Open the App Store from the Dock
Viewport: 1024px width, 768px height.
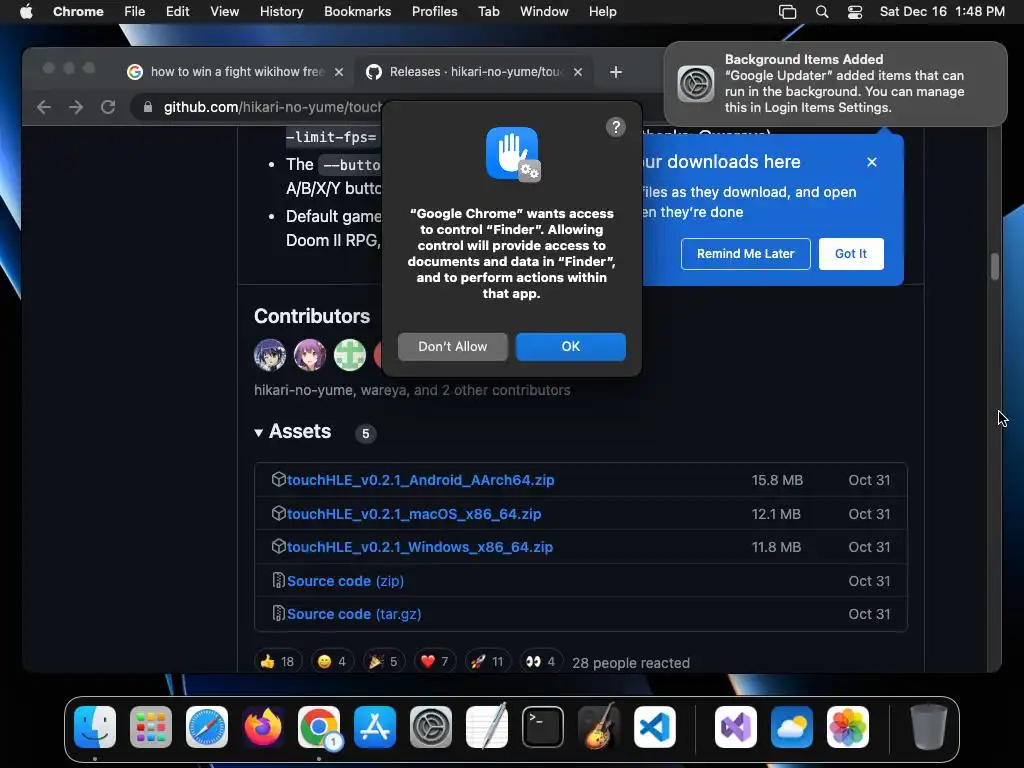click(x=375, y=727)
